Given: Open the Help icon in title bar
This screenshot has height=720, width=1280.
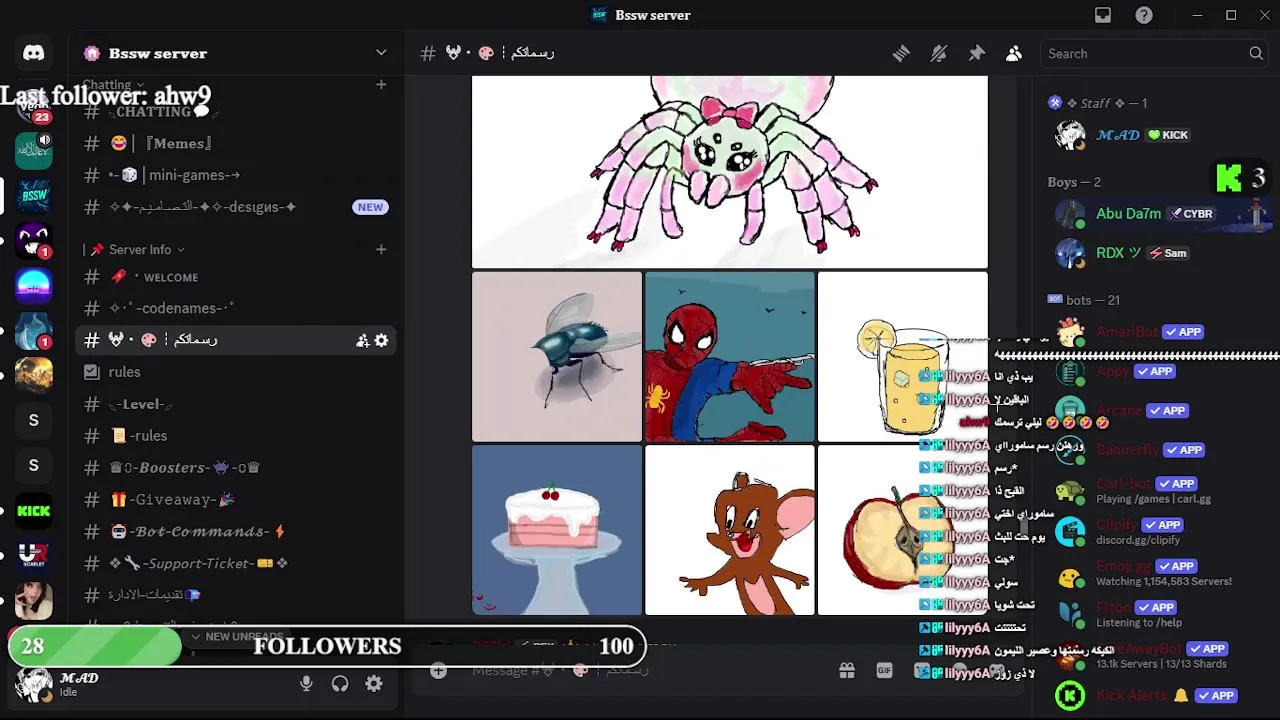Looking at the screenshot, I should click(1144, 15).
